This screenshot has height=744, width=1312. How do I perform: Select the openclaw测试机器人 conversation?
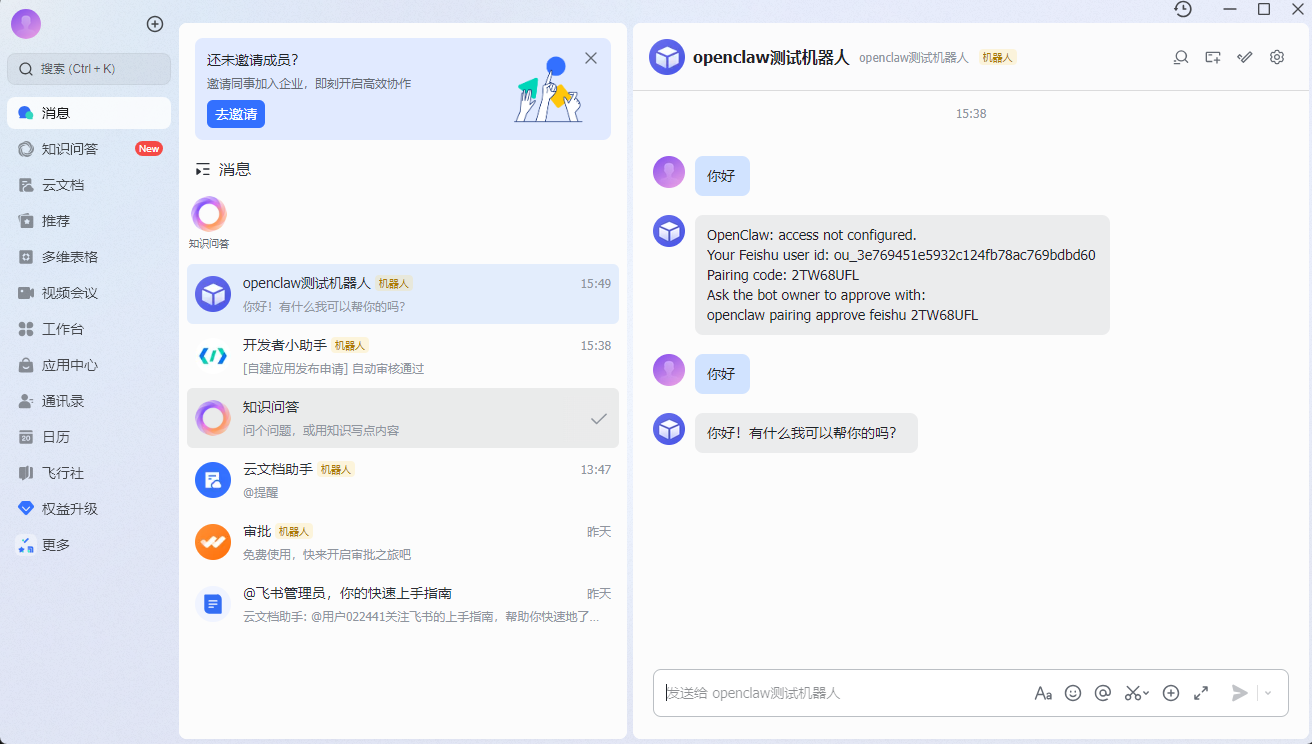point(403,294)
